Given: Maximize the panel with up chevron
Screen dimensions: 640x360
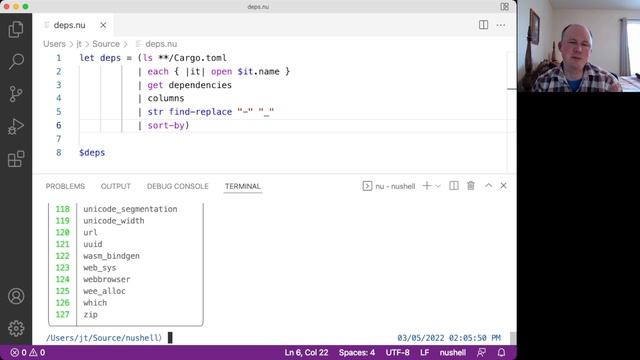Looking at the screenshot, I should coord(488,186).
